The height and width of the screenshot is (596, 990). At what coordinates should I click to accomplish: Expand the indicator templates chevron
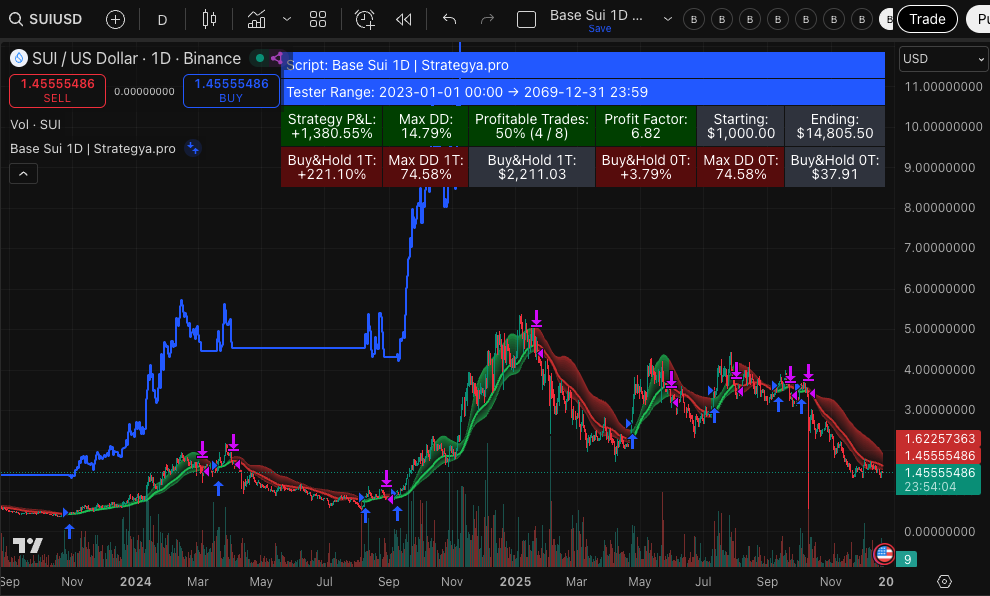tap(287, 20)
